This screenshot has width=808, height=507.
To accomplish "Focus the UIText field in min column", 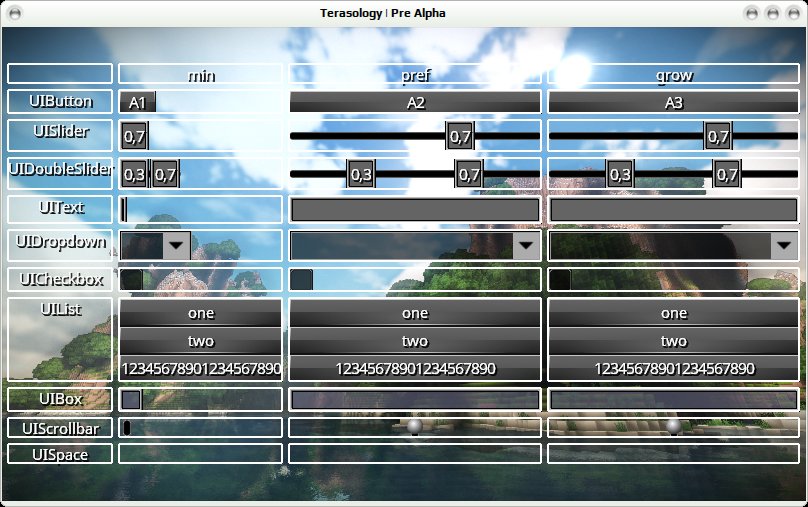I will 124,209.
